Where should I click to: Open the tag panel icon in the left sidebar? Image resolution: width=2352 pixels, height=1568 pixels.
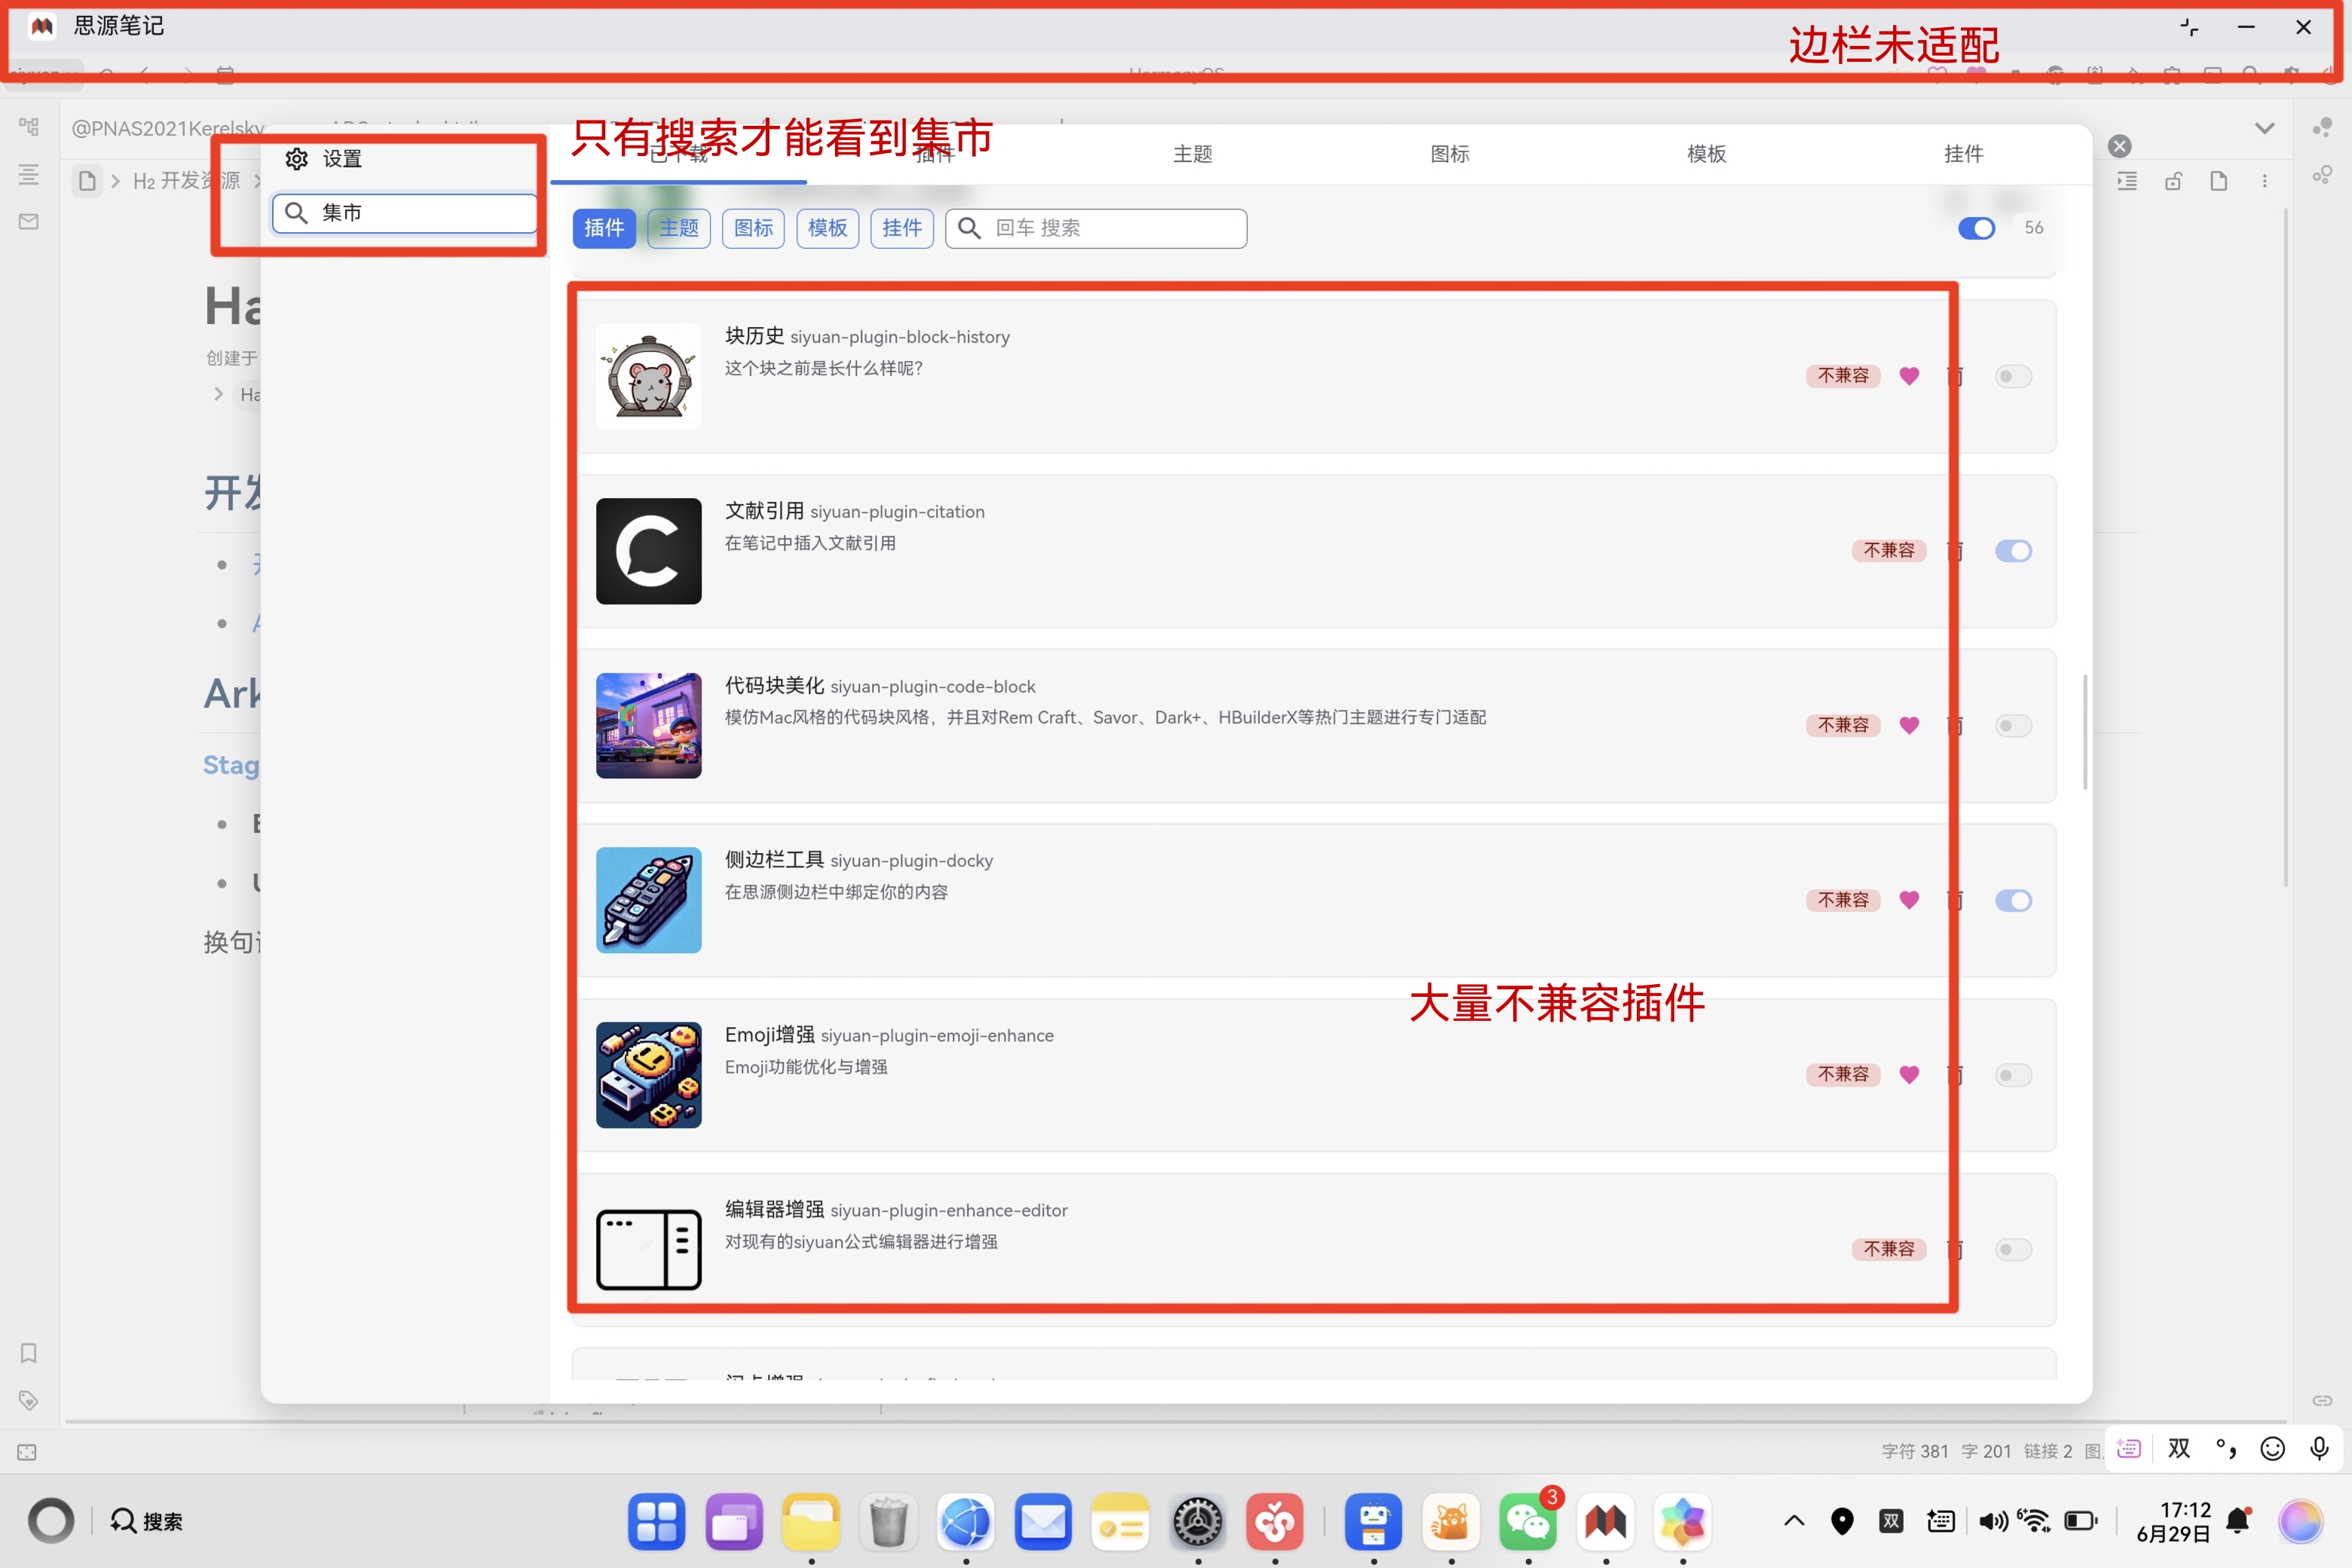(x=28, y=1400)
